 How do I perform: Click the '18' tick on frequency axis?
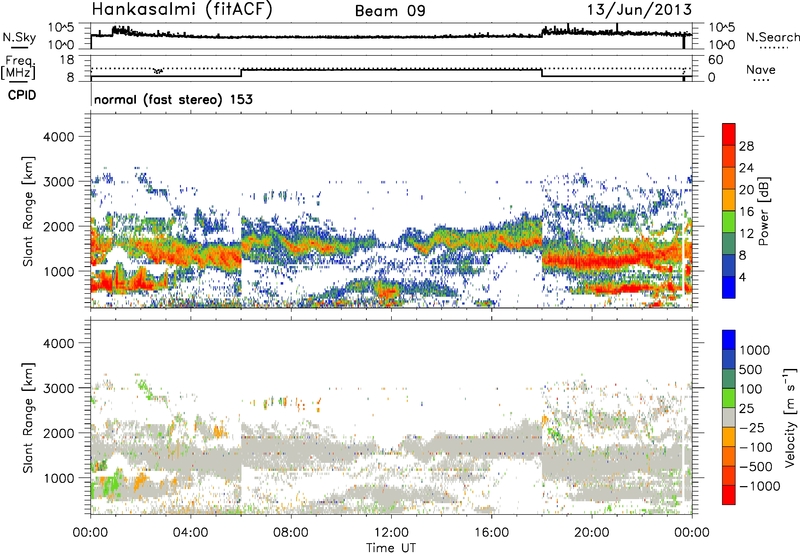coord(67,60)
